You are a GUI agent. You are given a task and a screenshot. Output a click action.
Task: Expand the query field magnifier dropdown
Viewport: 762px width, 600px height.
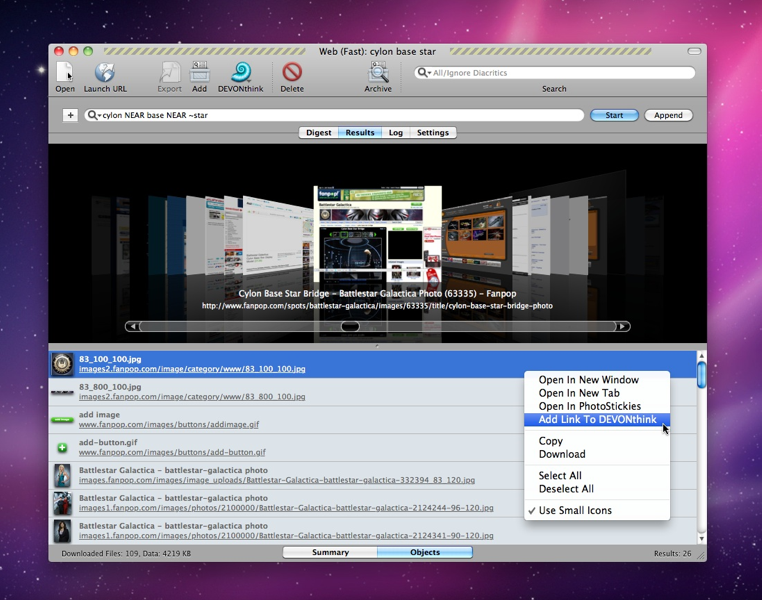tap(94, 115)
